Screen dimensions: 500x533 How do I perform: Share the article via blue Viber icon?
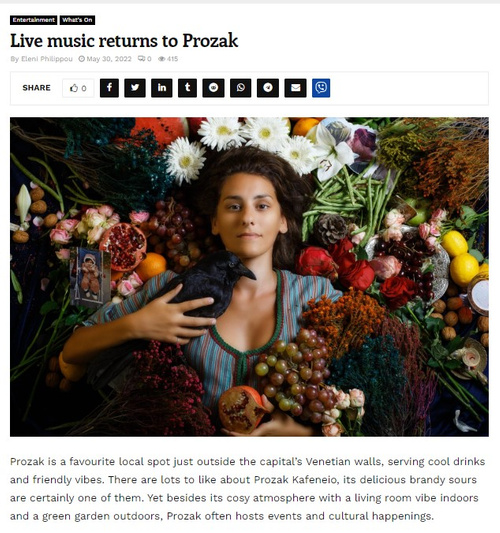(321, 88)
